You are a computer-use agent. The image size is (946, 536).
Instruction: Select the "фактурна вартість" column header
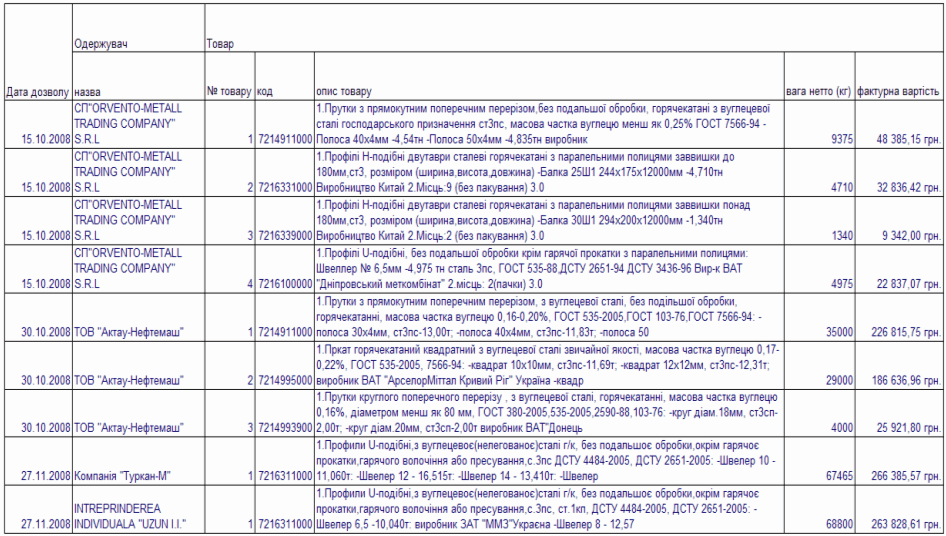coord(898,91)
